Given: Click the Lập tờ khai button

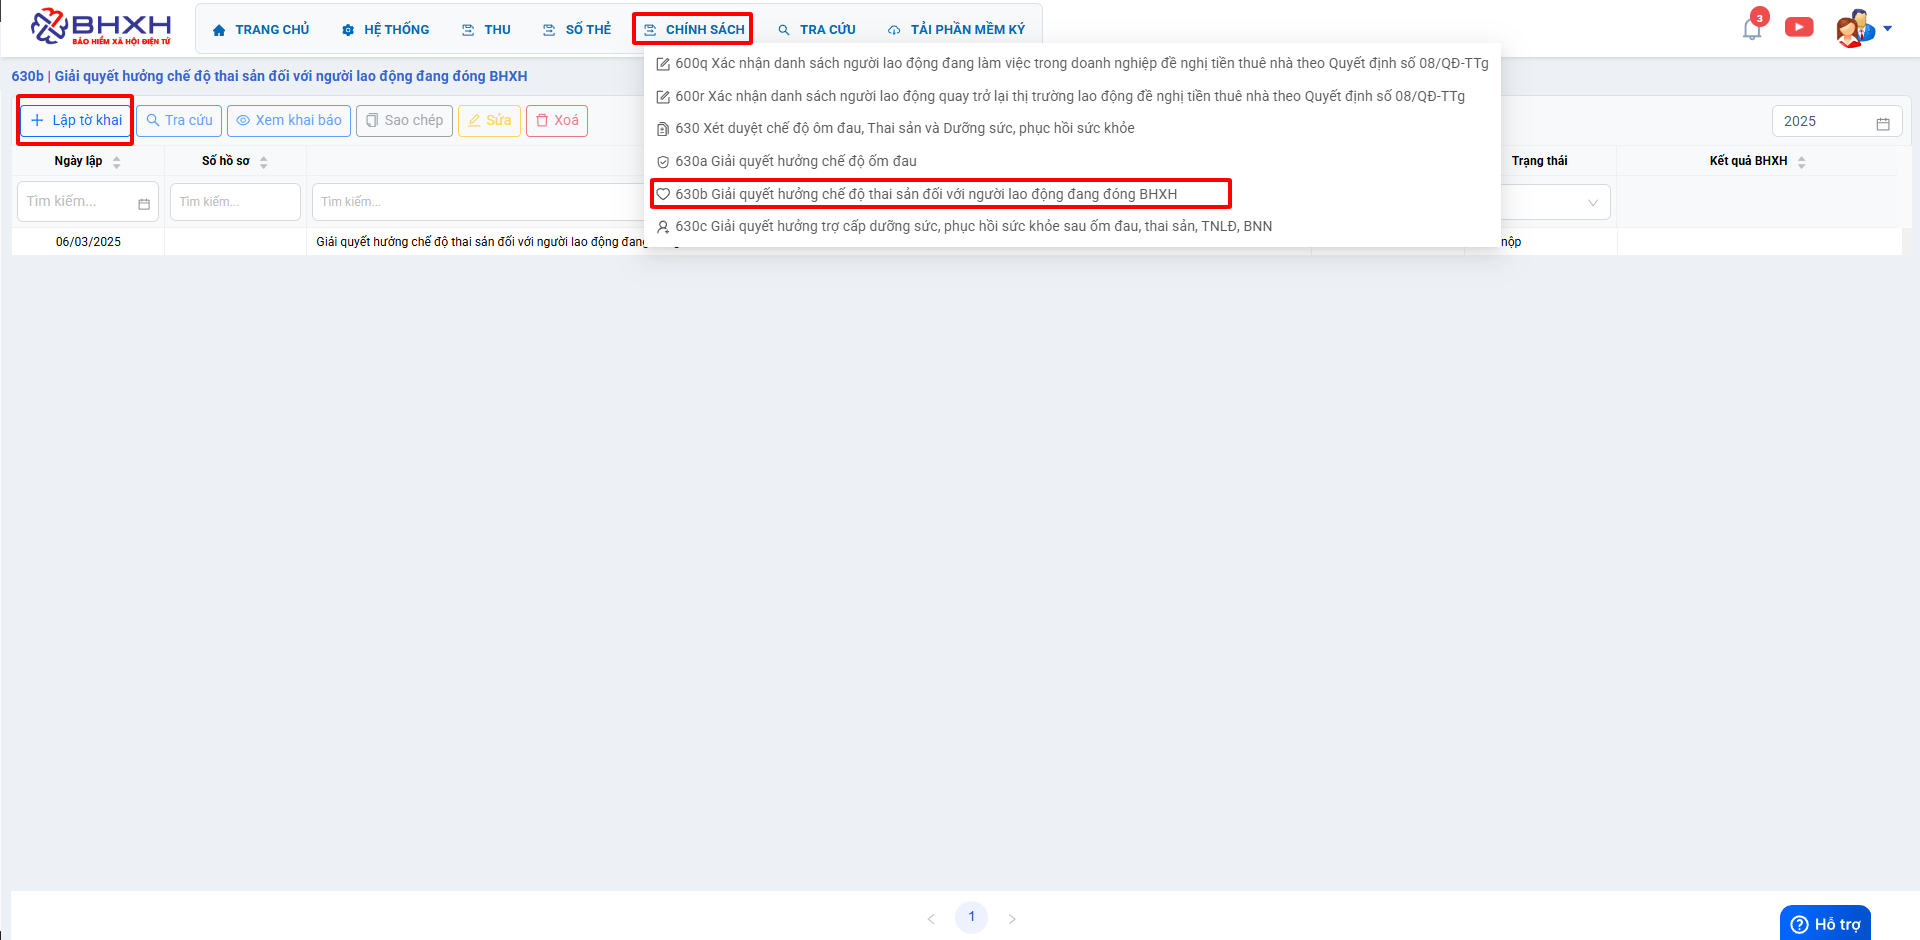Looking at the screenshot, I should point(76,120).
